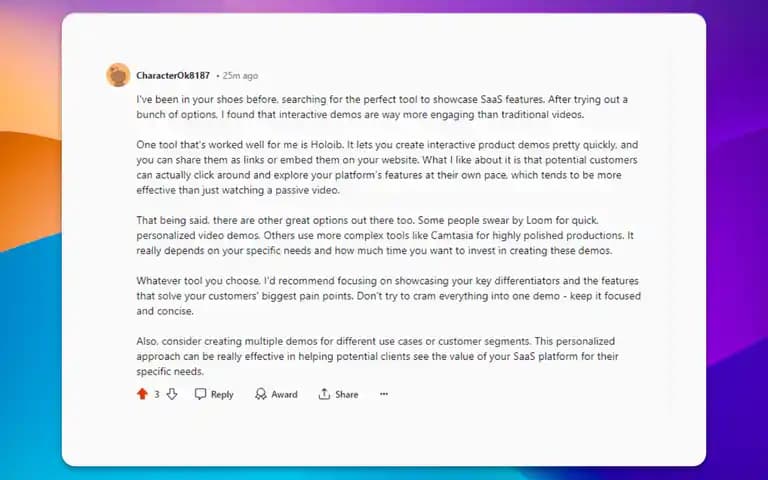This screenshot has height=480, width=768.
Task: Click the vote count number 3
Action: click(157, 394)
